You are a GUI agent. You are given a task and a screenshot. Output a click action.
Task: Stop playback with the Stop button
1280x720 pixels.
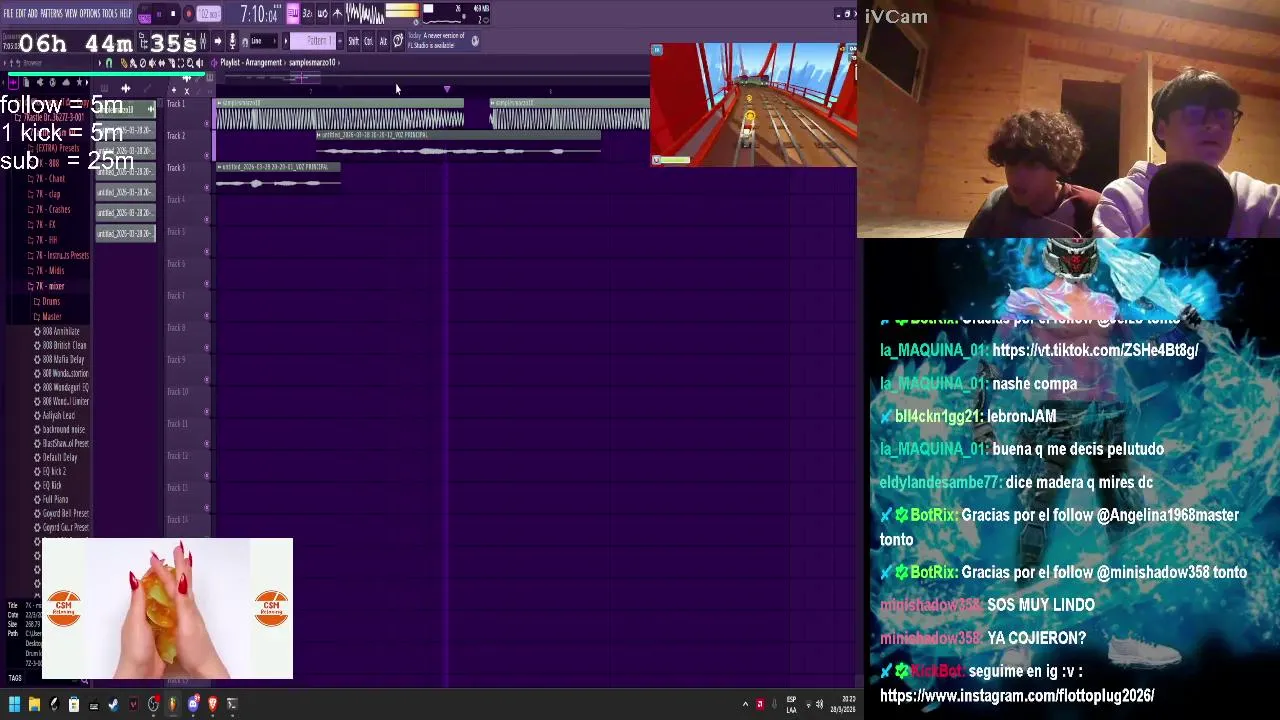click(x=173, y=14)
